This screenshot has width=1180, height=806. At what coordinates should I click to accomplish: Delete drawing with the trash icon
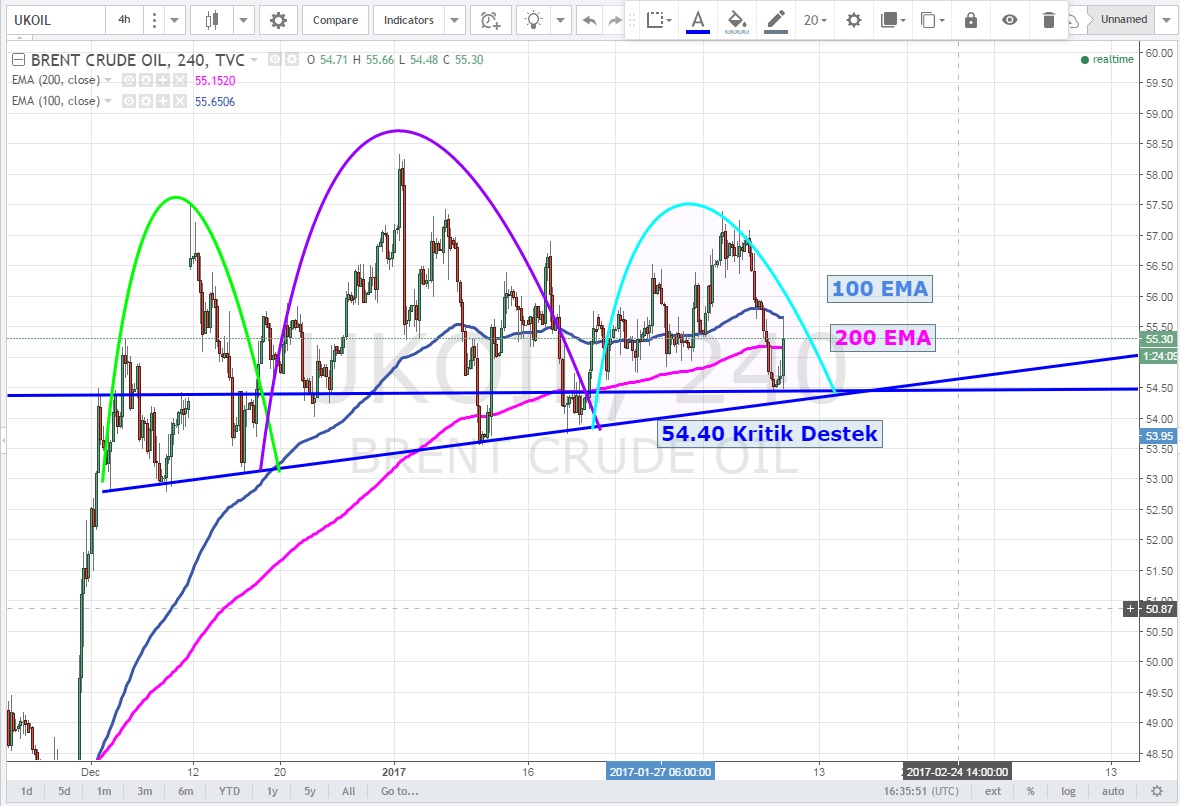point(1048,20)
